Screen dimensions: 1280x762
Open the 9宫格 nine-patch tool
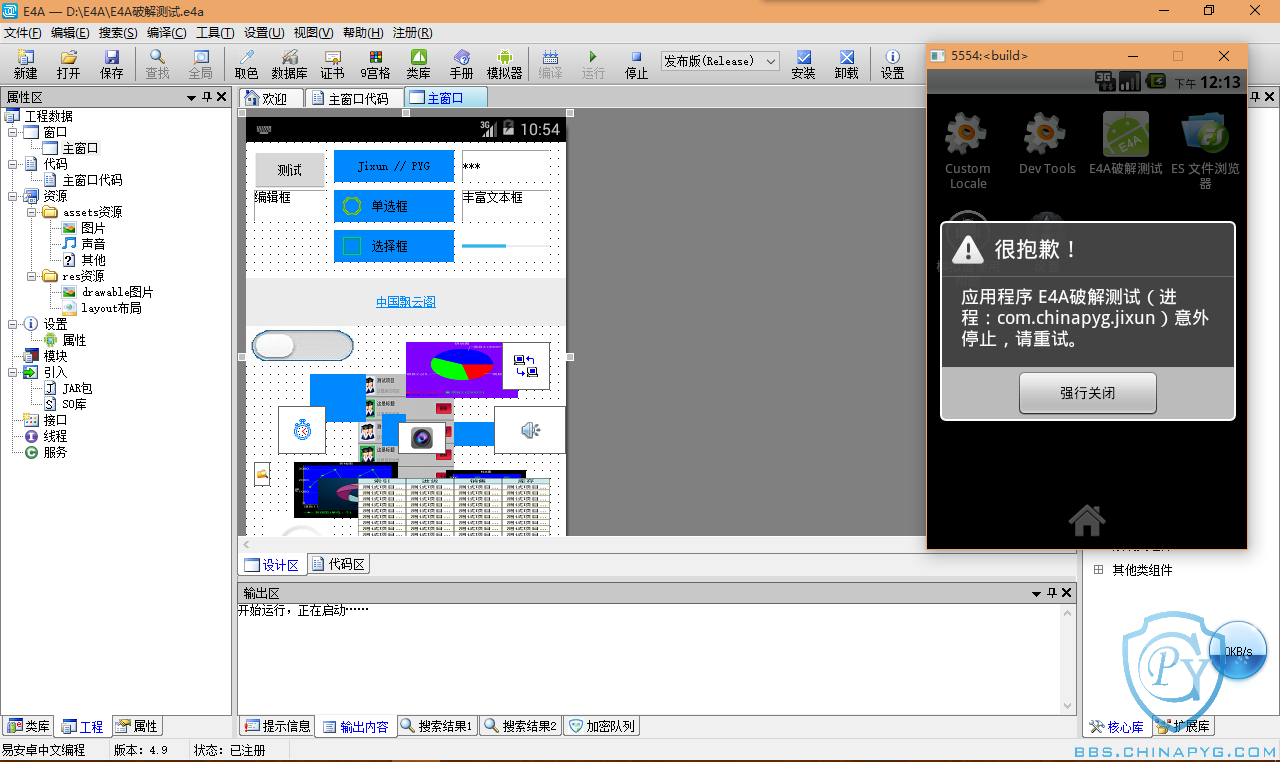(375, 64)
